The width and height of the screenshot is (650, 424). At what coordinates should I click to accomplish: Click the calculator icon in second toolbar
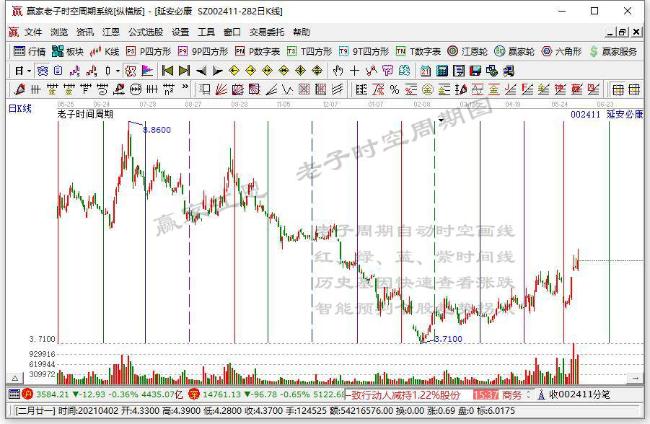click(x=442, y=71)
